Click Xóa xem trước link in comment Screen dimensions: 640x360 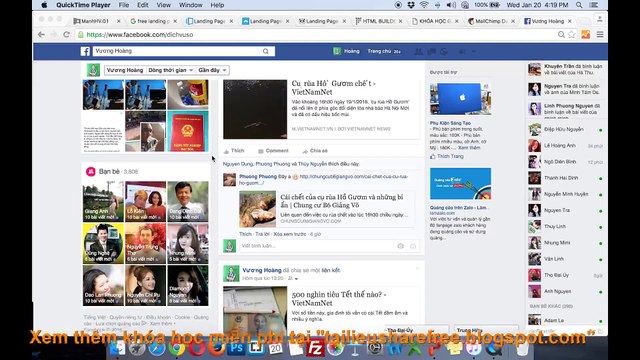tap(290, 234)
